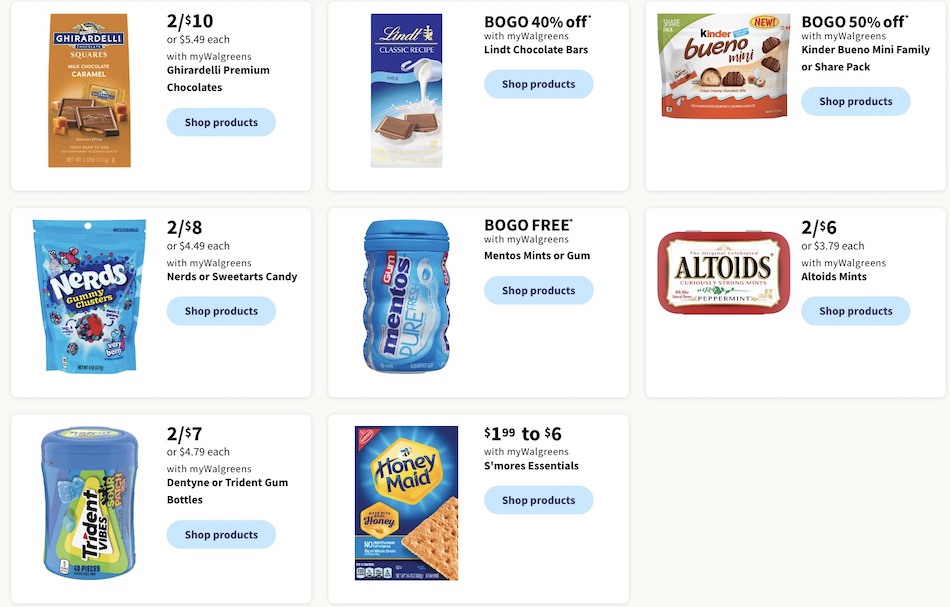Shop products for Nerds or Sweetarts Candy
The height and width of the screenshot is (607, 950).
(221, 311)
